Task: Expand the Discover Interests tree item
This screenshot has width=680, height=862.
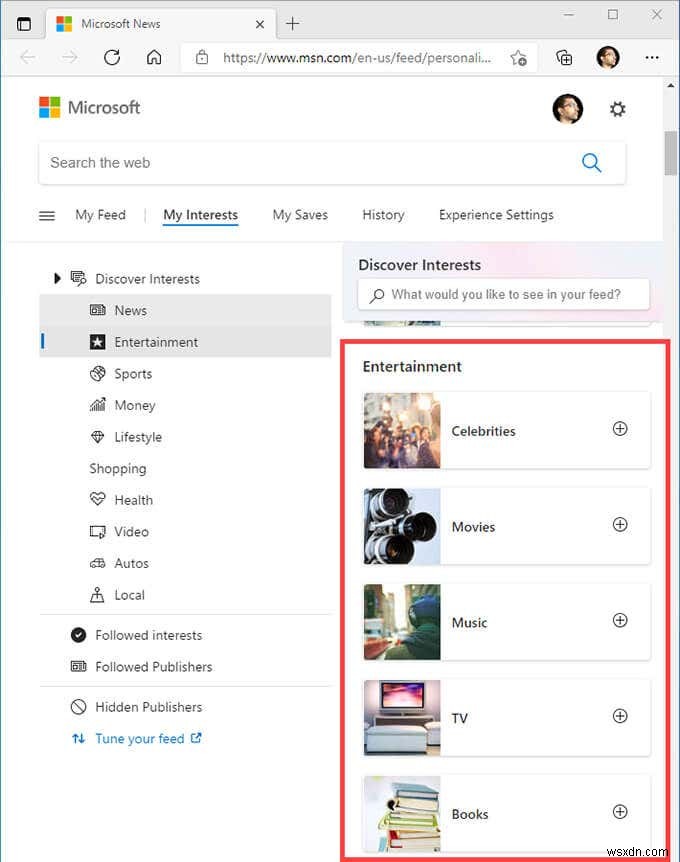Action: [x=57, y=278]
